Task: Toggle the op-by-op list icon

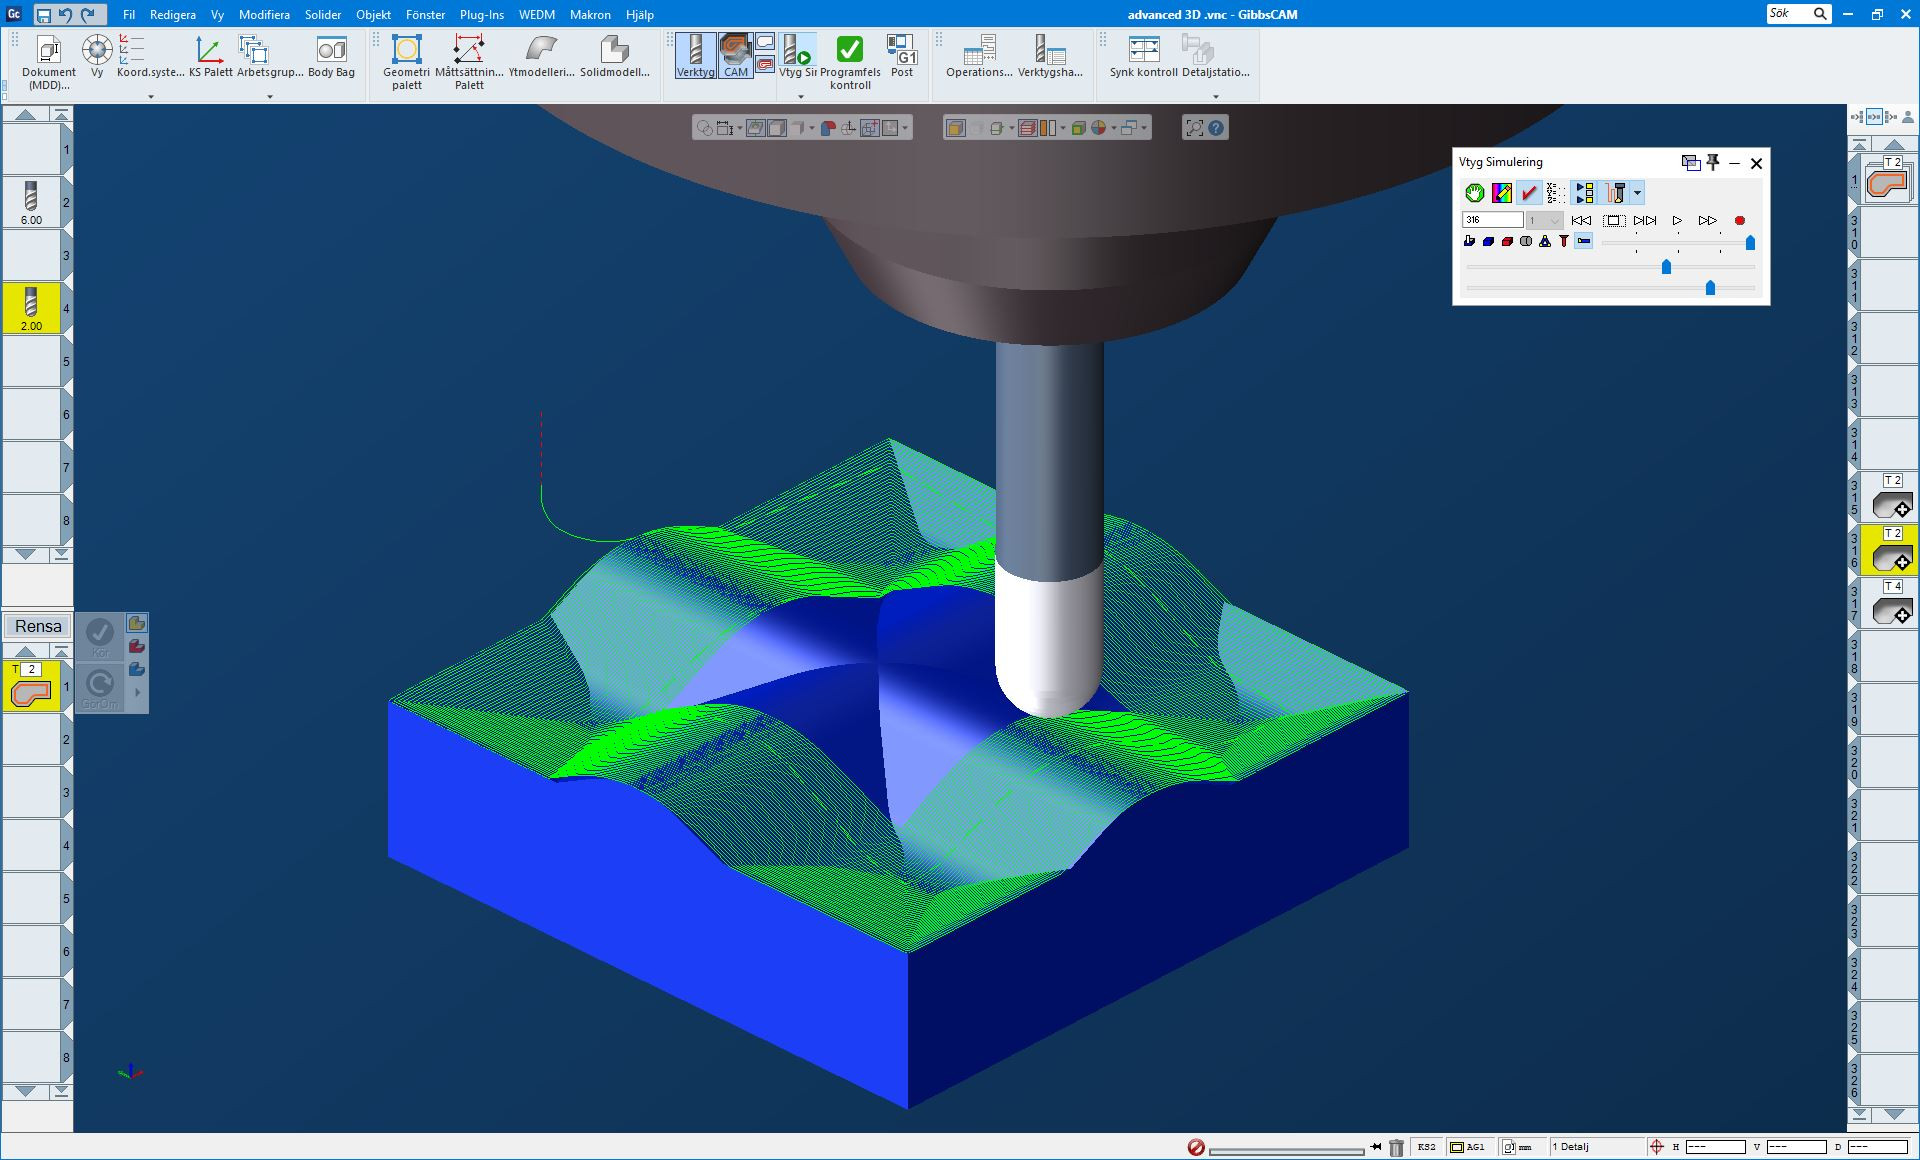Action: coord(1585,193)
